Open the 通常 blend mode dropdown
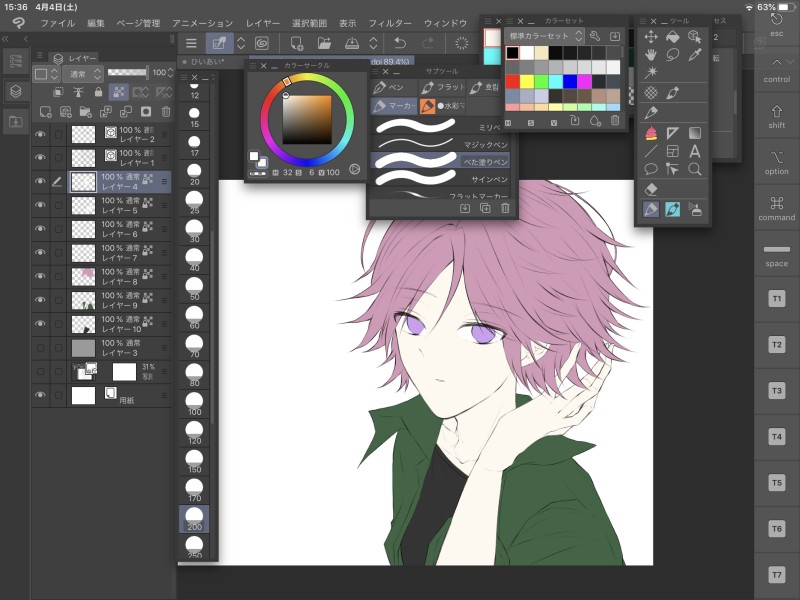800x600 pixels. pos(82,74)
